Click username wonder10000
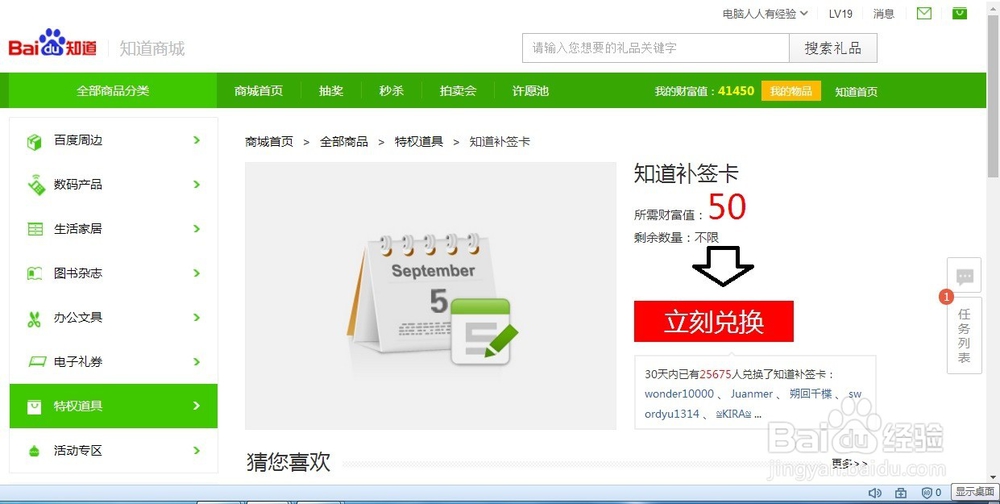Viewport: 1000px width, 504px height. click(x=679, y=394)
